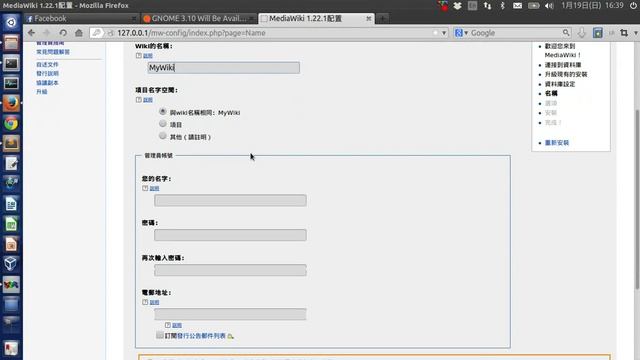
Task: Launch the Terminal from the dock
Action: [11, 63]
